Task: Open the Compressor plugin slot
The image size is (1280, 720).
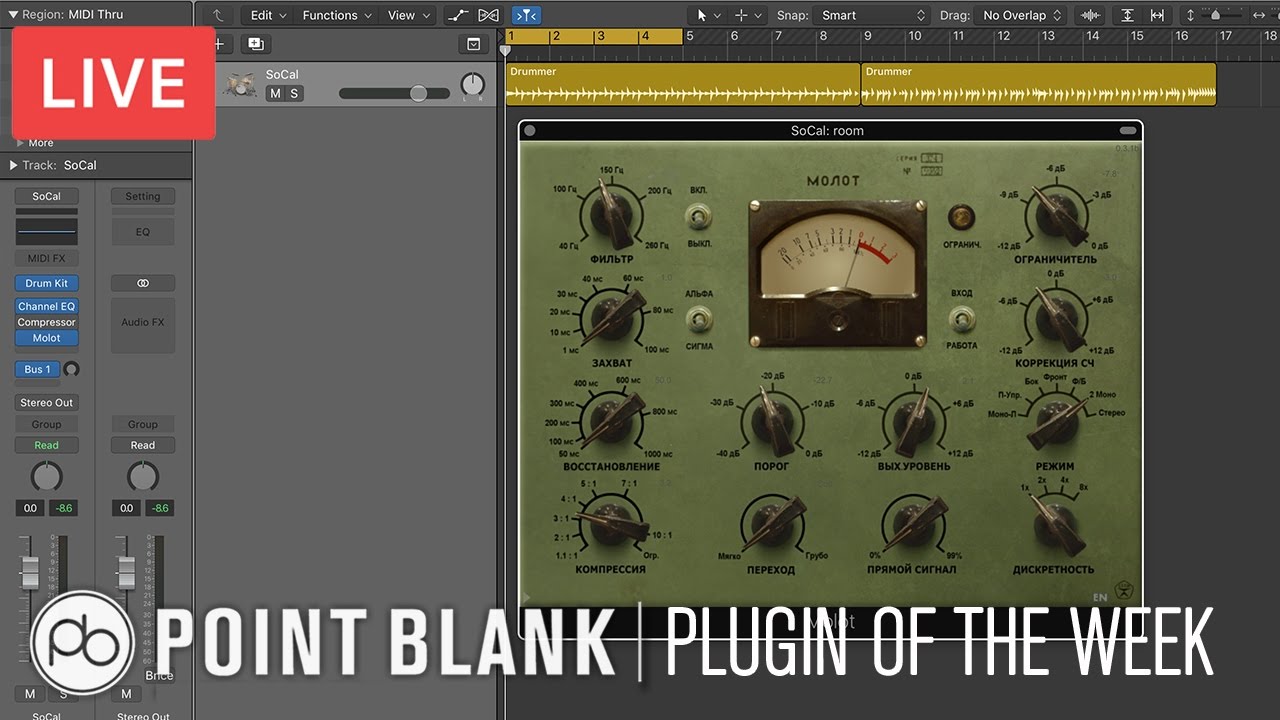Action: [46, 322]
